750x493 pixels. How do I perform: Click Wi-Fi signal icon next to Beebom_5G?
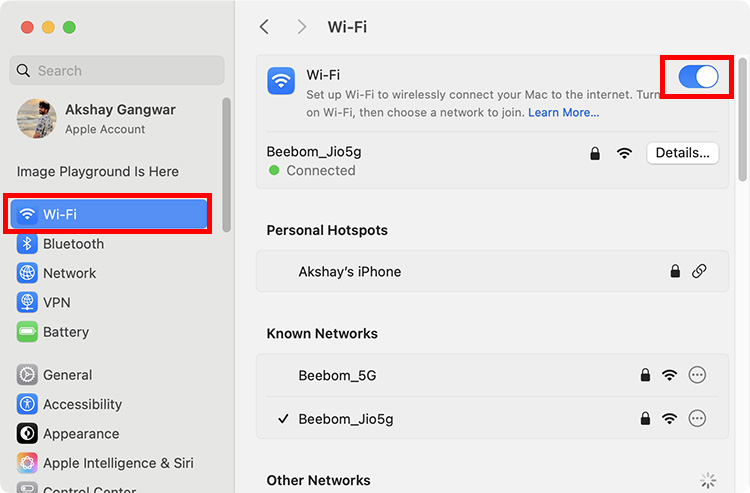(670, 375)
